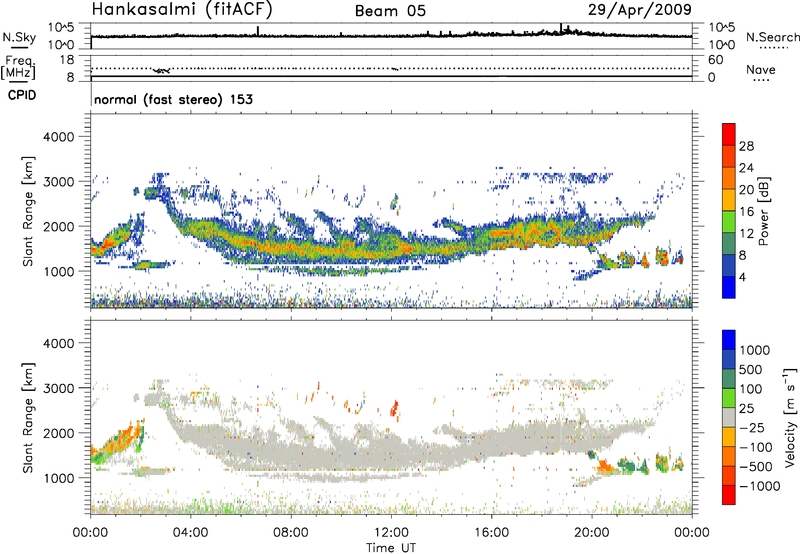This screenshot has height=554, width=800.
Task: Click the gray segment of velocity colorbar
Action: point(729,417)
